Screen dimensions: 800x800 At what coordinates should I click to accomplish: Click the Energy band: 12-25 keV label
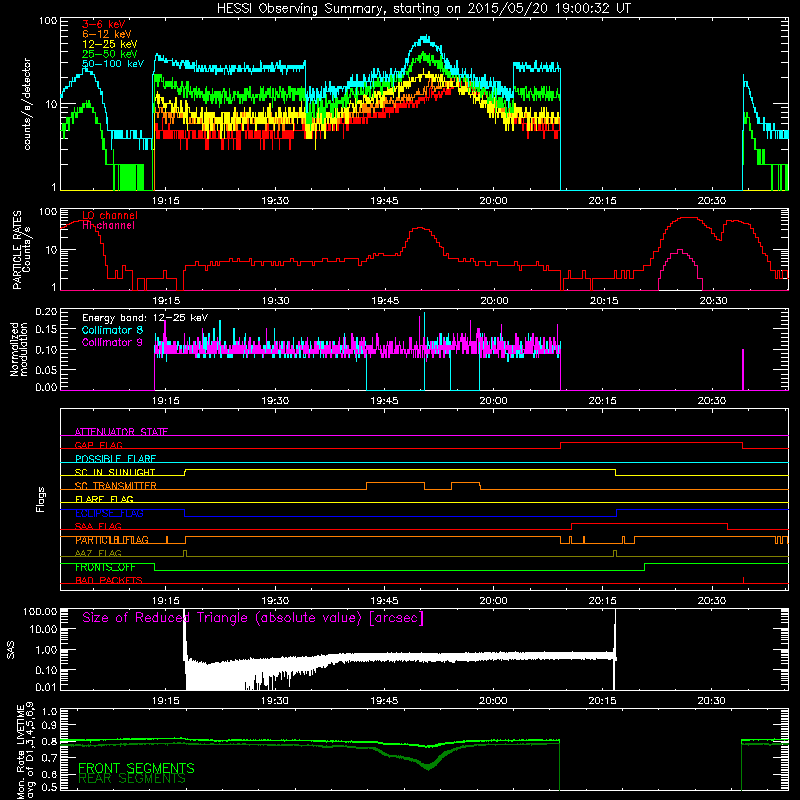[x=145, y=318]
